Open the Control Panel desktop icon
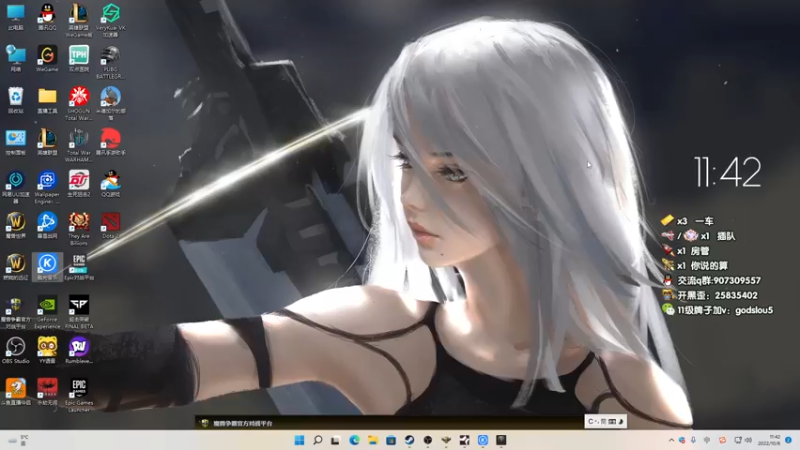Viewport: 800px width, 450px height. tap(16, 142)
